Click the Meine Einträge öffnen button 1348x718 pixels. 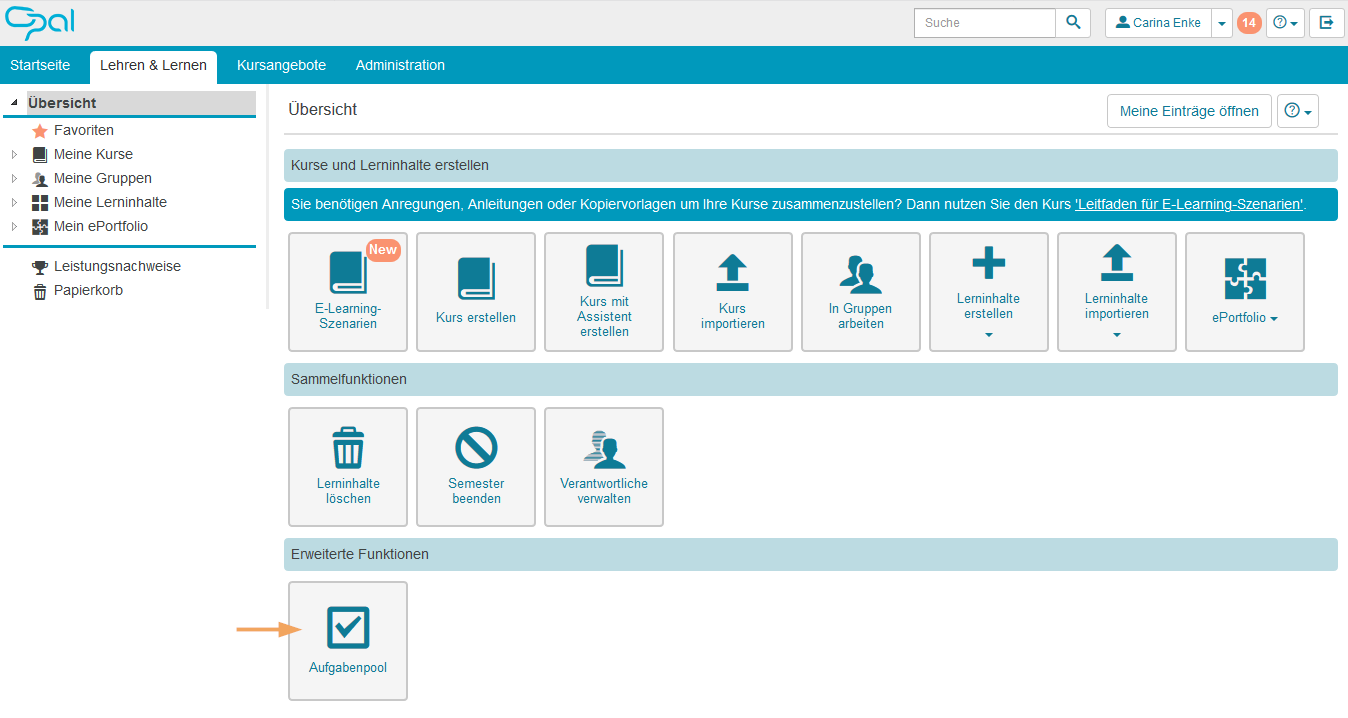[1189, 111]
